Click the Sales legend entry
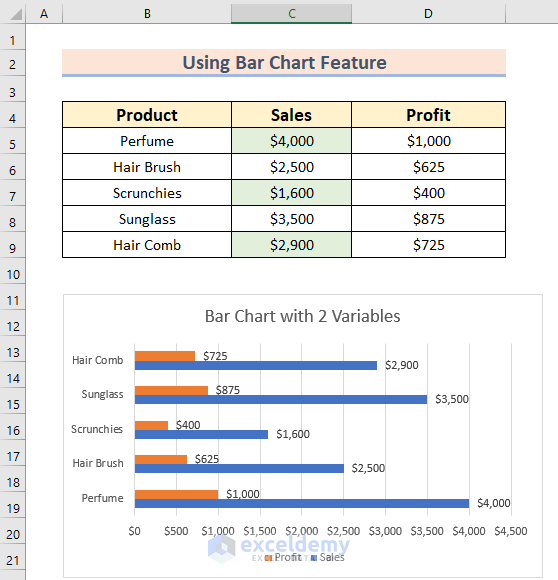Image resolution: width=558 pixels, height=580 pixels. coord(328,557)
